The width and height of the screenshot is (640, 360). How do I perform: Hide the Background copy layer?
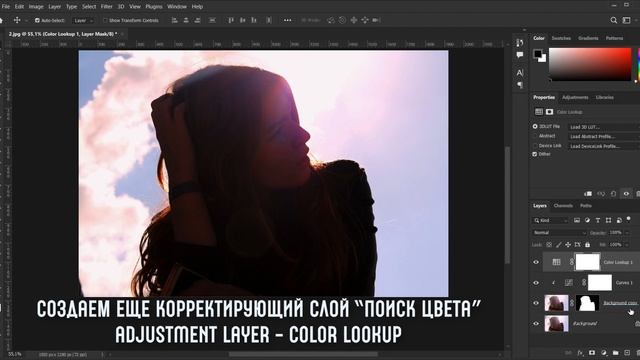pyautogui.click(x=536, y=303)
